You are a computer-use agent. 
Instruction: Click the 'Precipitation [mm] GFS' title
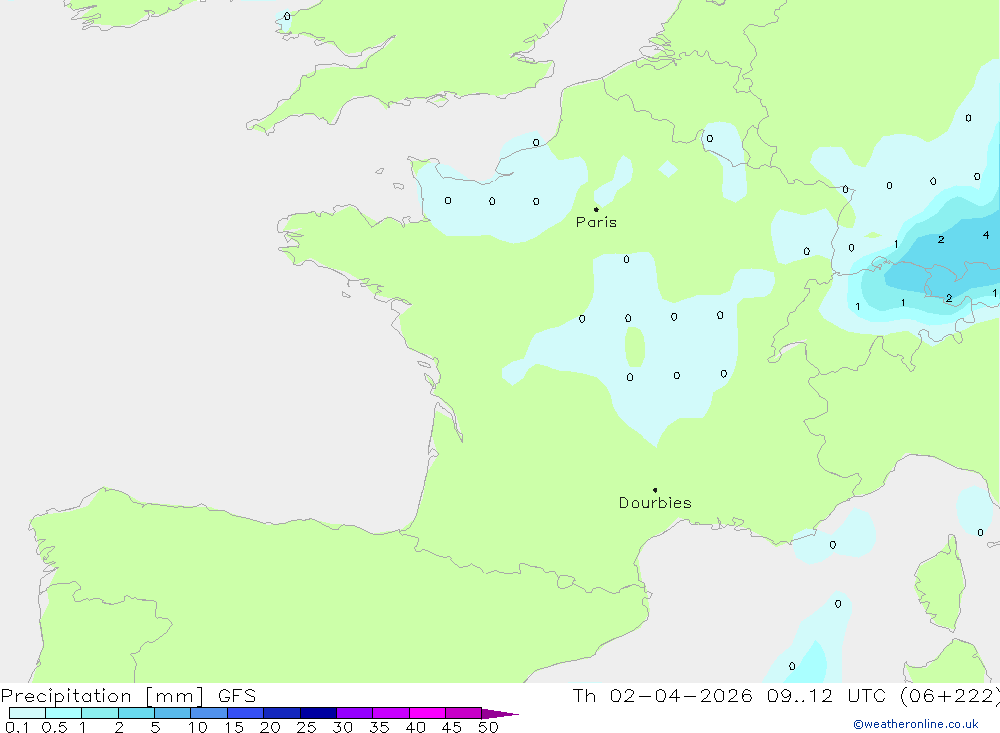128,695
